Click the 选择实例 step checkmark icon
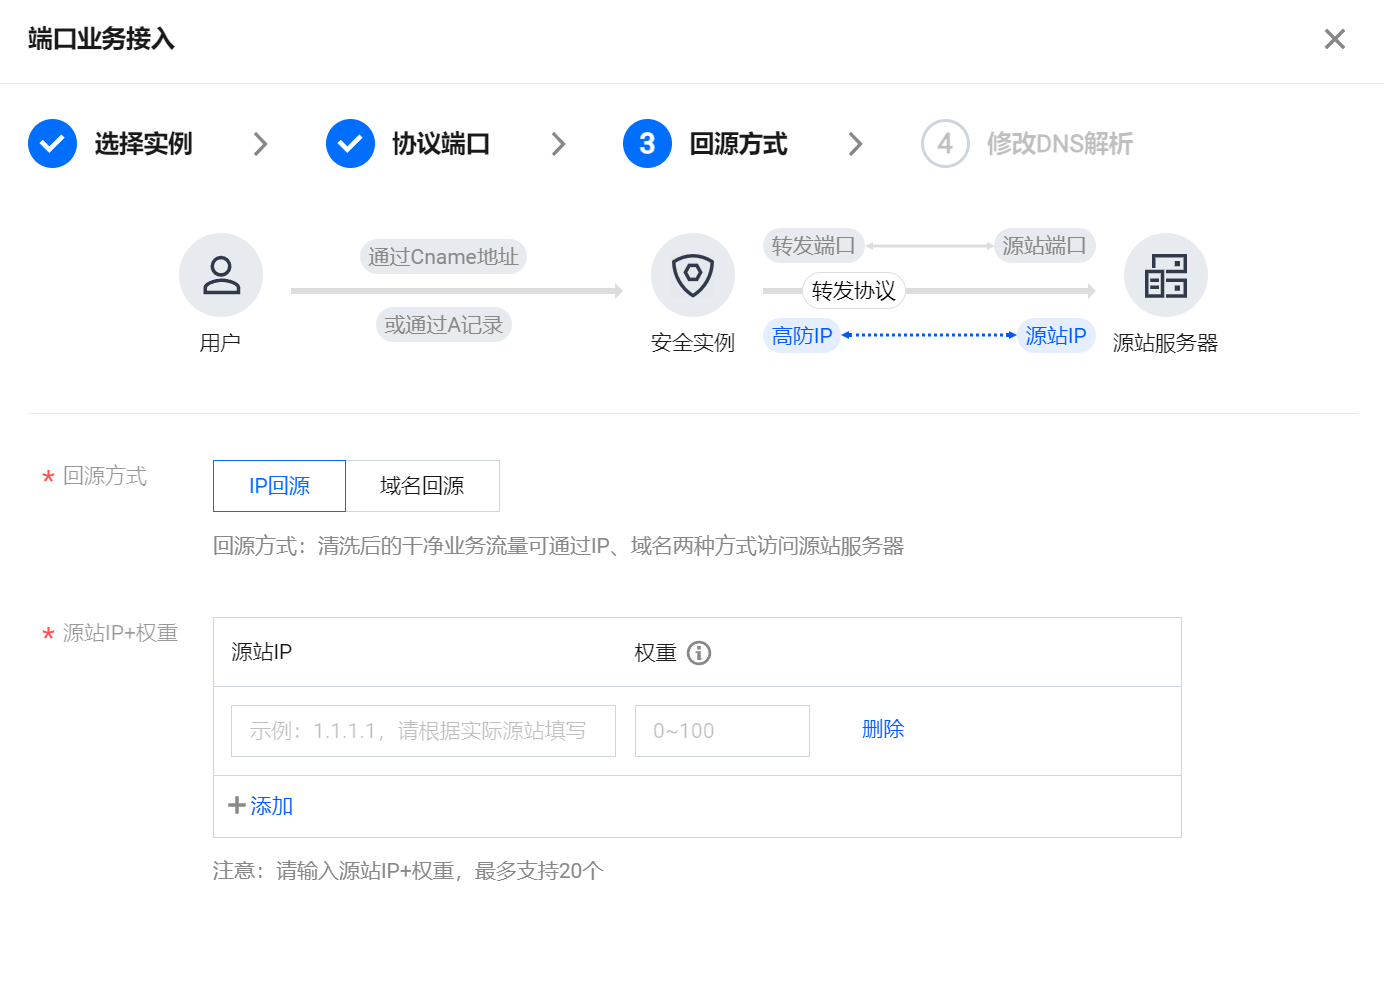The image size is (1384, 1004). (x=52, y=144)
